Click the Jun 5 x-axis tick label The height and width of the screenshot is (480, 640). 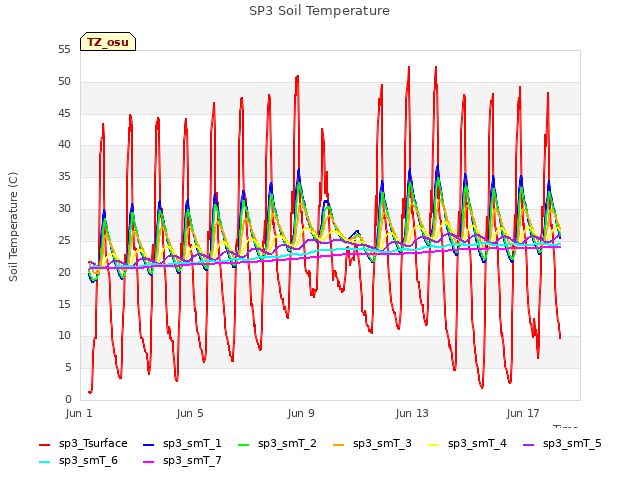point(190,413)
